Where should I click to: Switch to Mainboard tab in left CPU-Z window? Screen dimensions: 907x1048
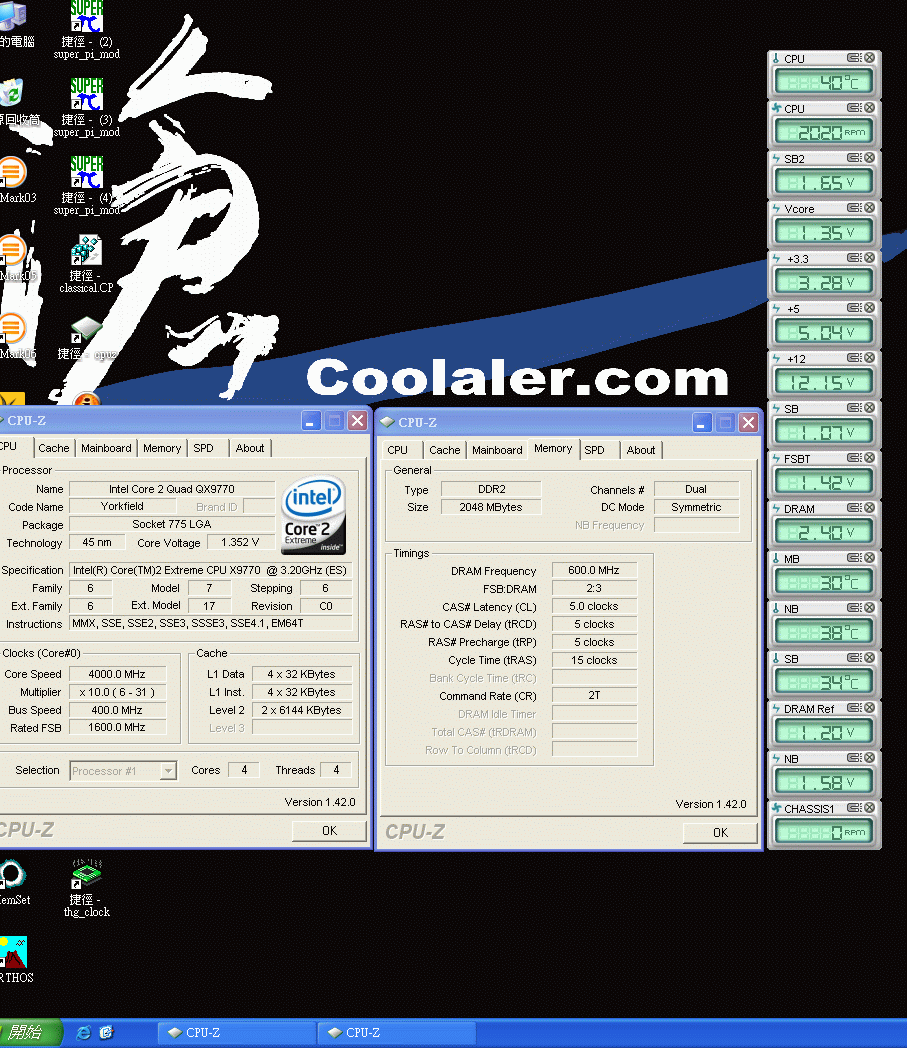106,448
